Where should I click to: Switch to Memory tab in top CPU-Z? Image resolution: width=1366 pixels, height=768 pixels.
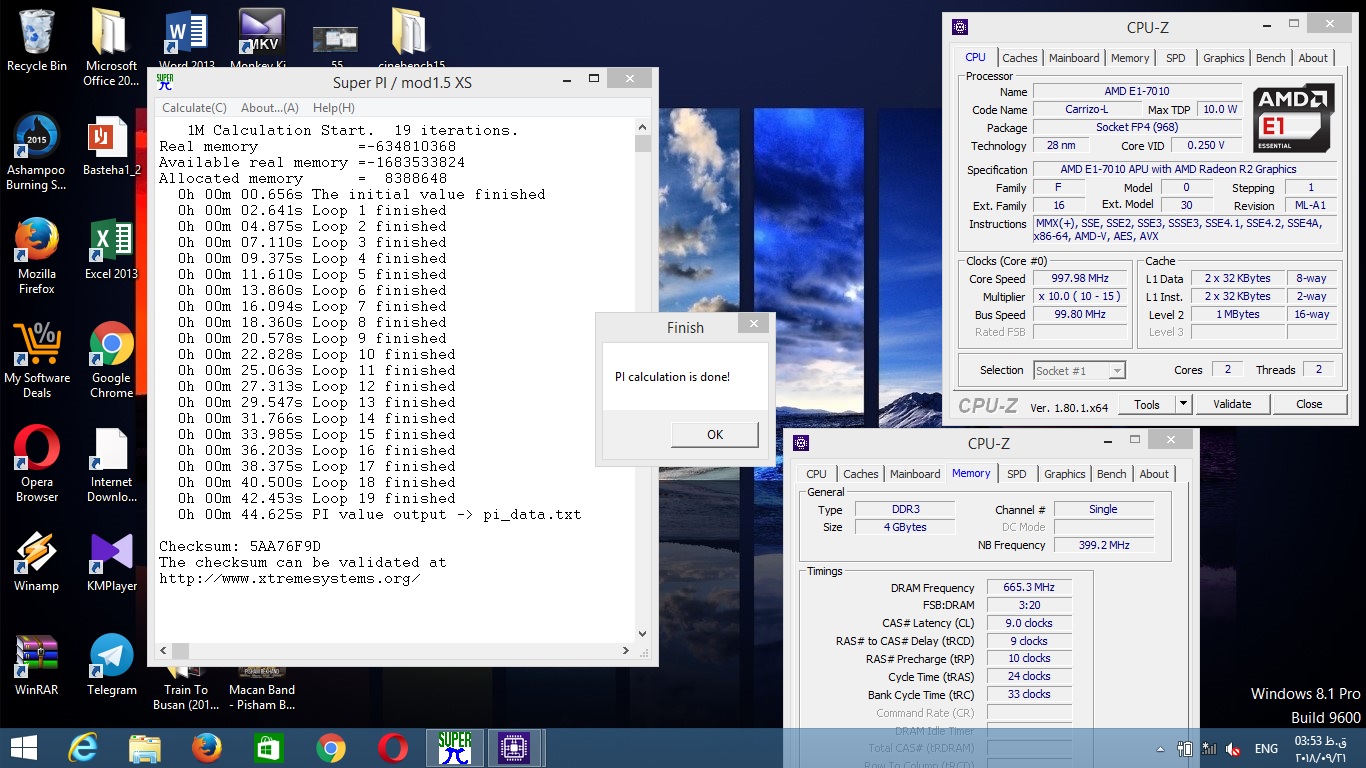tap(1130, 58)
